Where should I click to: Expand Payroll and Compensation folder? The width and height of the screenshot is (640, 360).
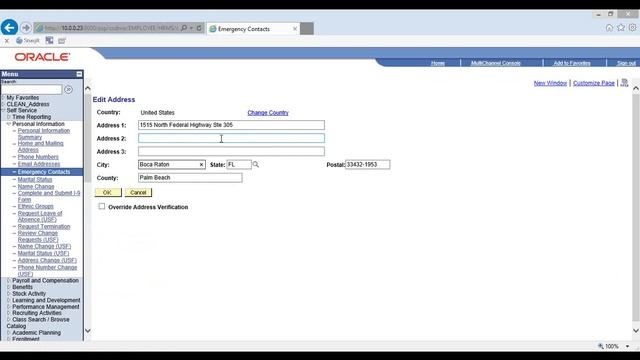point(9,280)
